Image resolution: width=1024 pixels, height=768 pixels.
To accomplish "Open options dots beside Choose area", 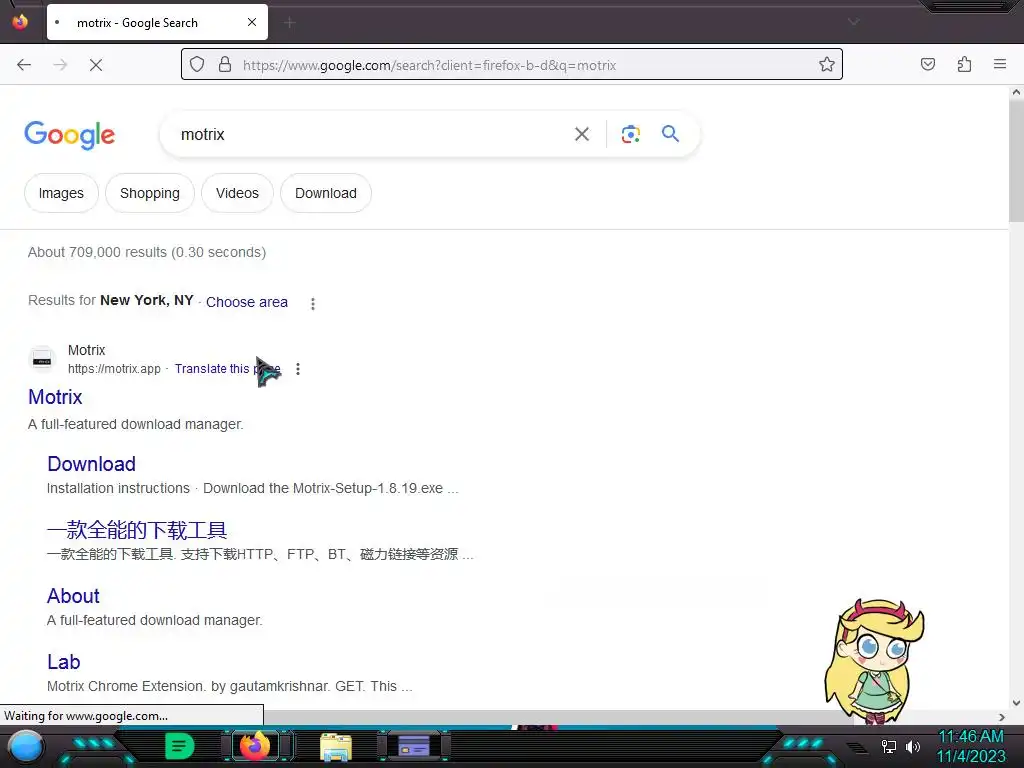I will coord(313,304).
